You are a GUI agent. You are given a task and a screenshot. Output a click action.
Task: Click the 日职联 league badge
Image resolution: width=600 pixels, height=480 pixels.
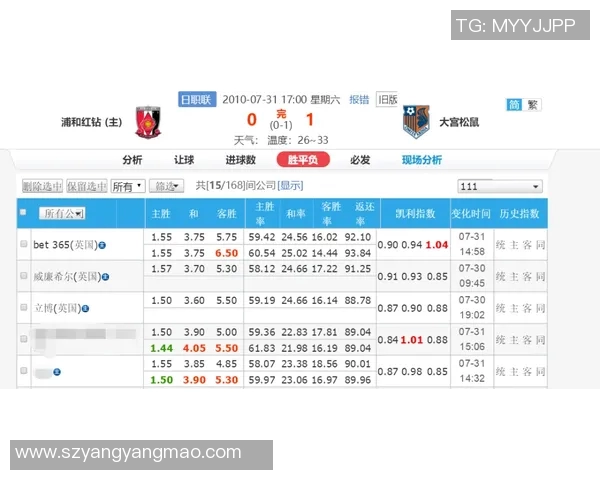(x=197, y=99)
